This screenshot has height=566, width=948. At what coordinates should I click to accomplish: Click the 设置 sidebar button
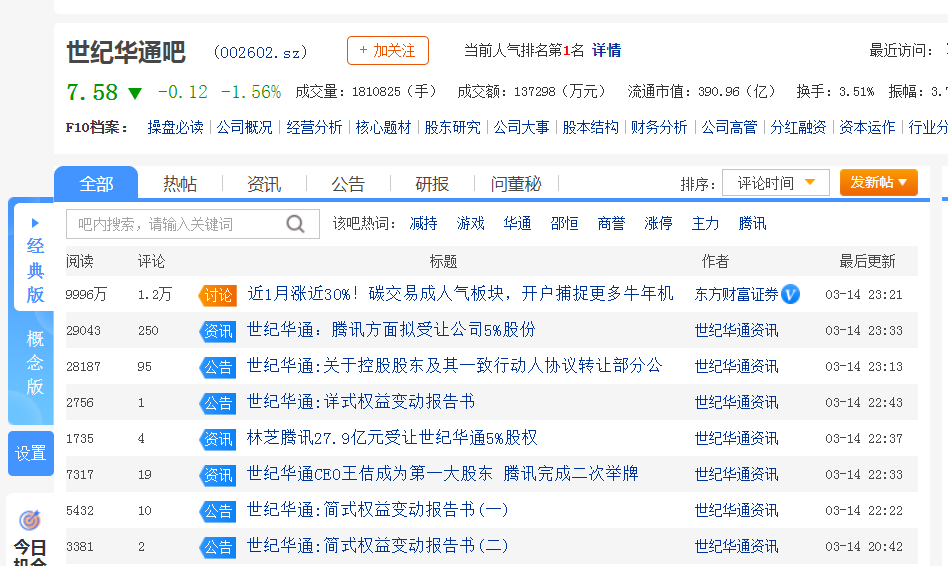(x=30, y=454)
